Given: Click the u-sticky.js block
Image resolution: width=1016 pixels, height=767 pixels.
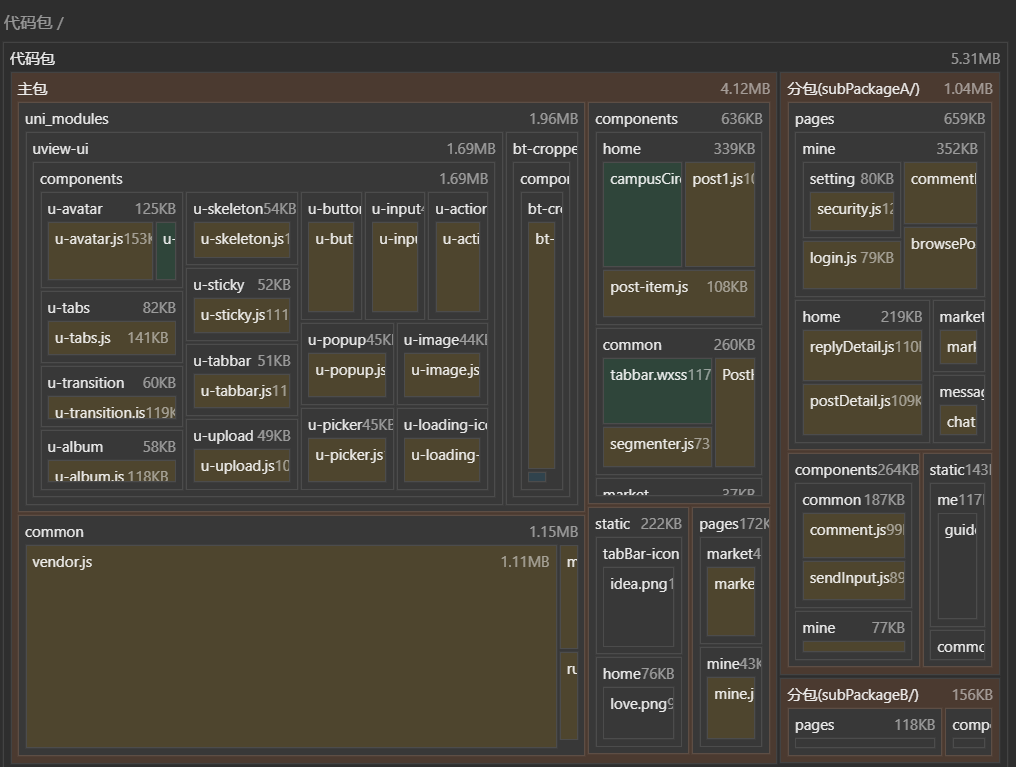Looking at the screenshot, I should [241, 315].
